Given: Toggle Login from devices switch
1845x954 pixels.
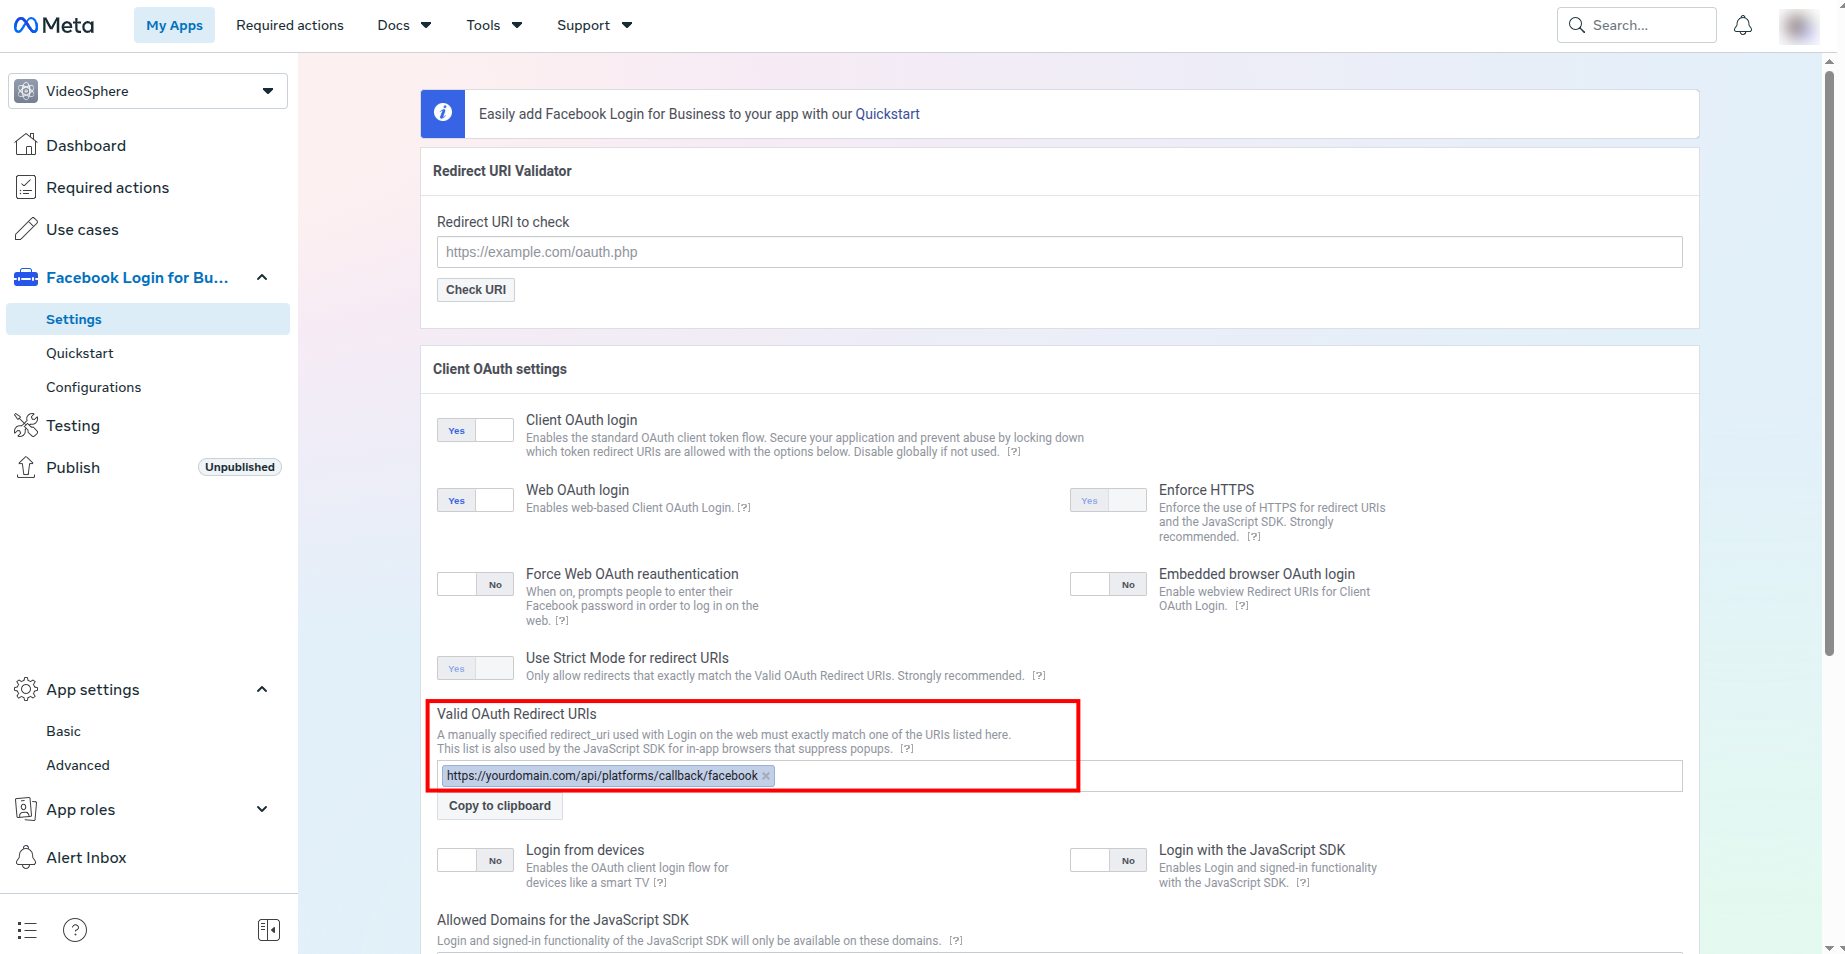Looking at the screenshot, I should pyautogui.click(x=475, y=860).
